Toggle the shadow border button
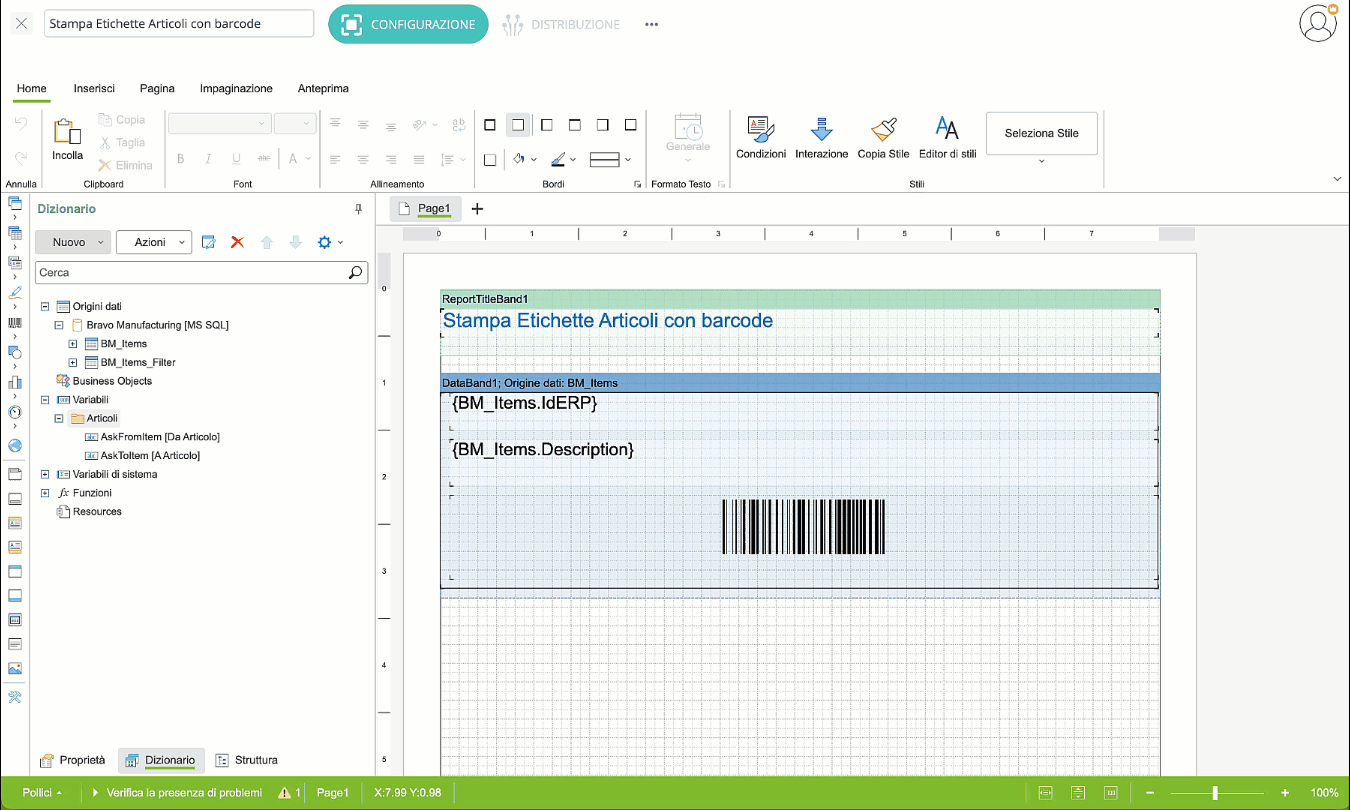 (490, 159)
